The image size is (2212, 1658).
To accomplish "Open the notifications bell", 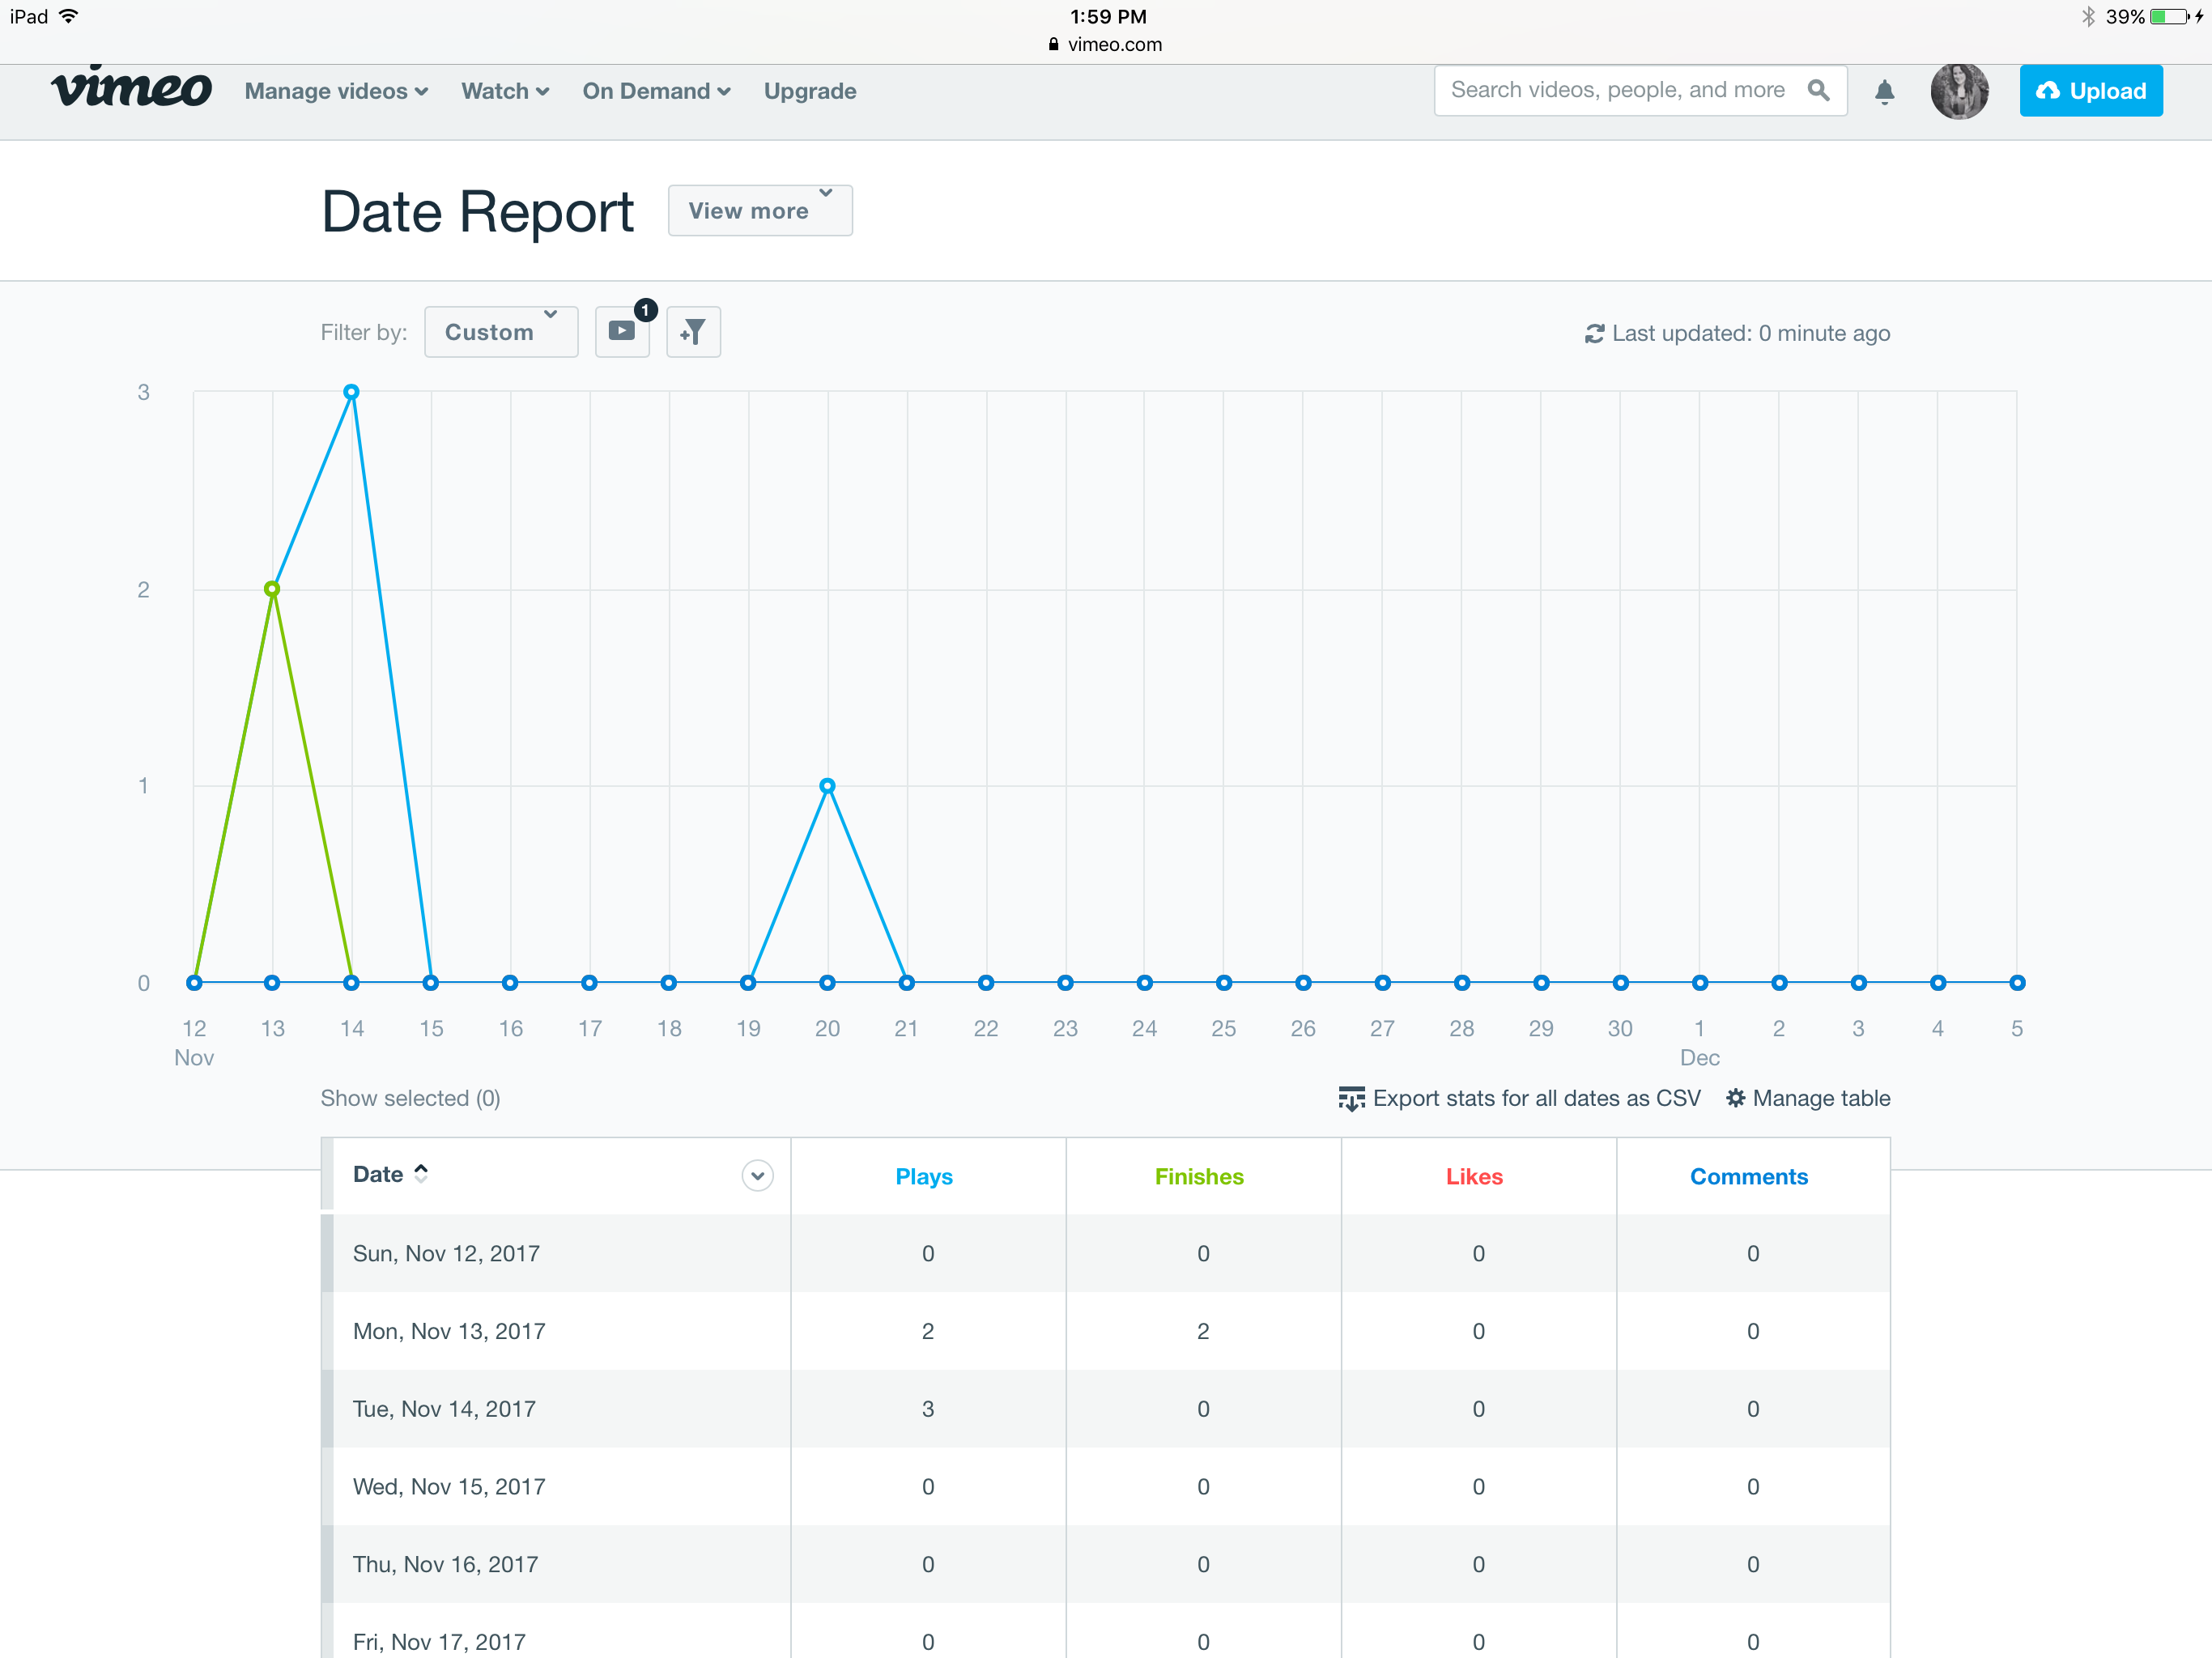I will pyautogui.click(x=1884, y=92).
